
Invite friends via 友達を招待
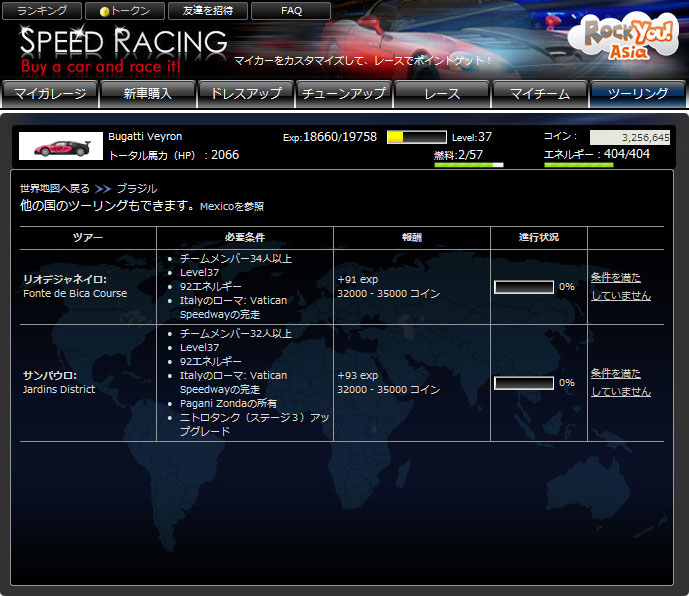208,11
